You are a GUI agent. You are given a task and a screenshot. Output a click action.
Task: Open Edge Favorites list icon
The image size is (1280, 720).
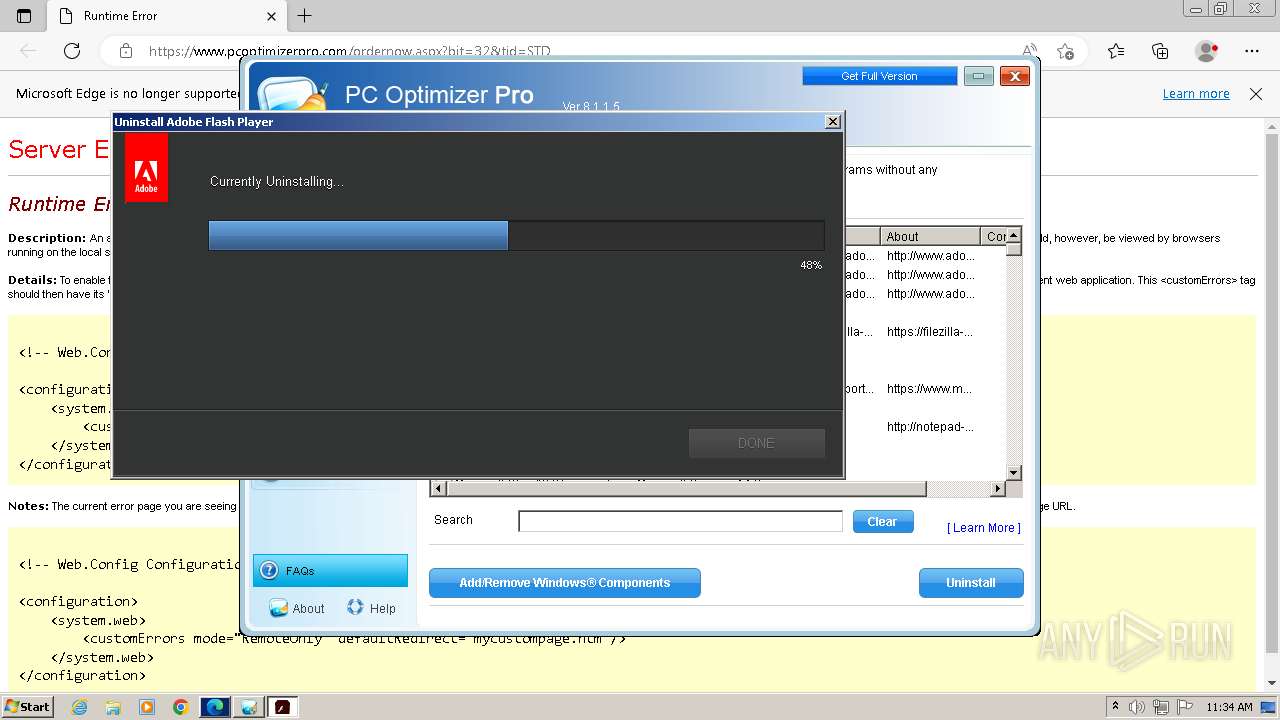point(1116,51)
